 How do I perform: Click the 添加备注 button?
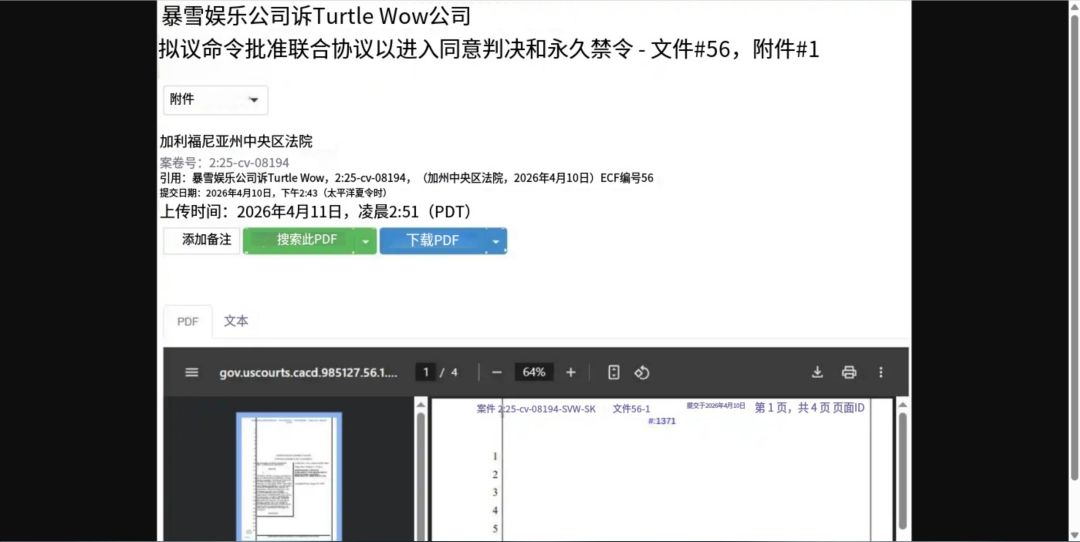202,240
